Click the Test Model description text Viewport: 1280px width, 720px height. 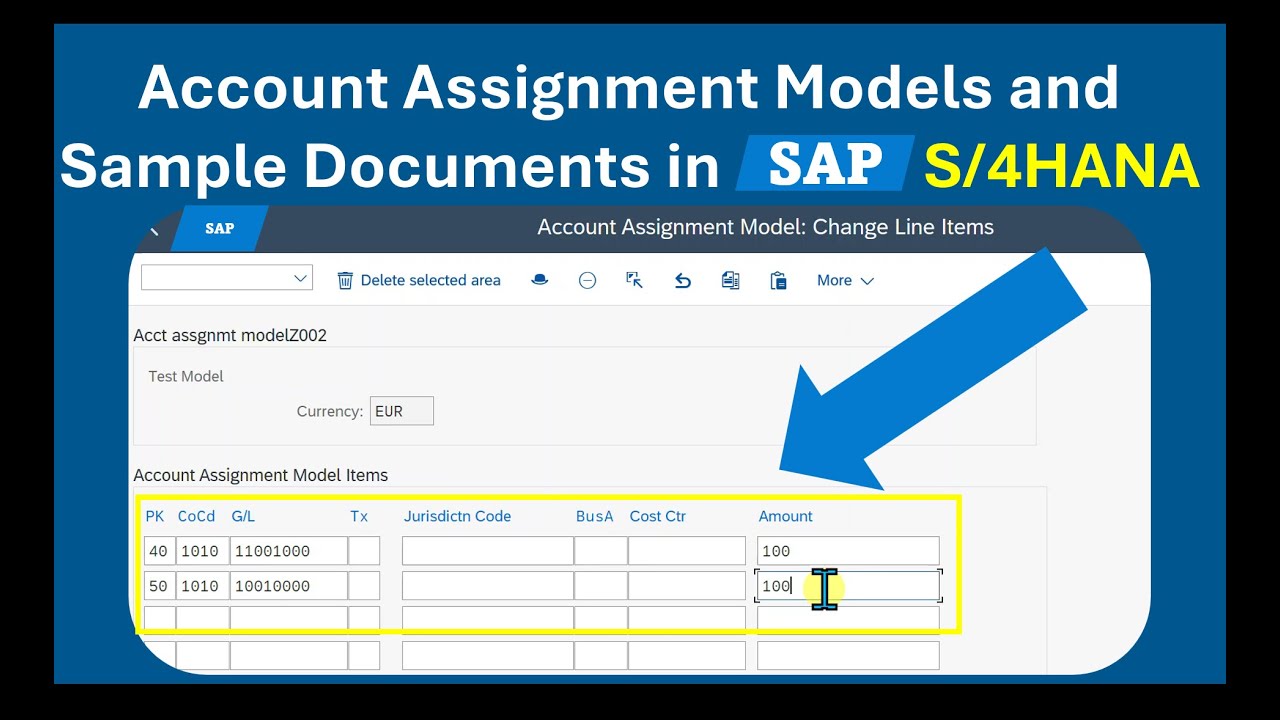click(186, 376)
